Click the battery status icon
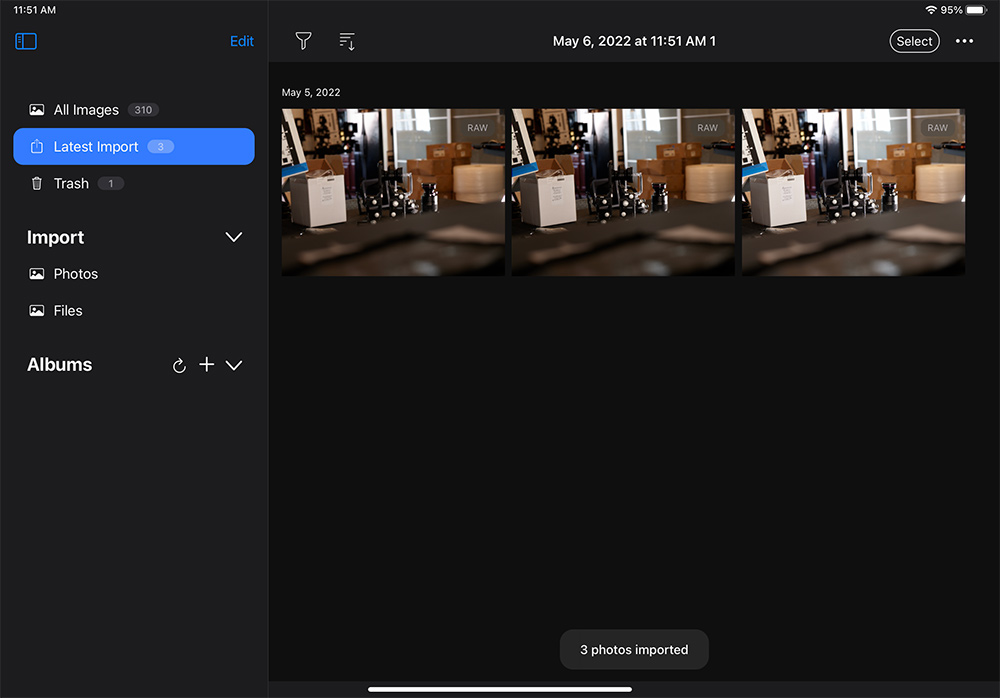 976,10
